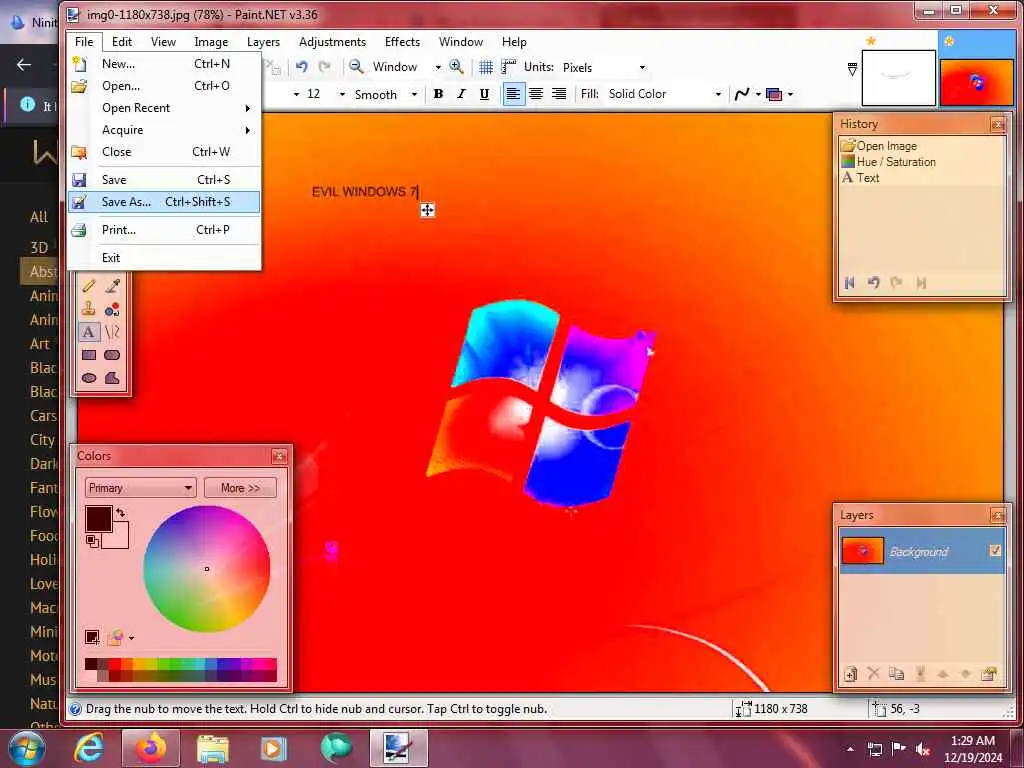The height and width of the screenshot is (768, 1024).
Task: Reset colors to black and white icon
Action: click(x=92, y=541)
